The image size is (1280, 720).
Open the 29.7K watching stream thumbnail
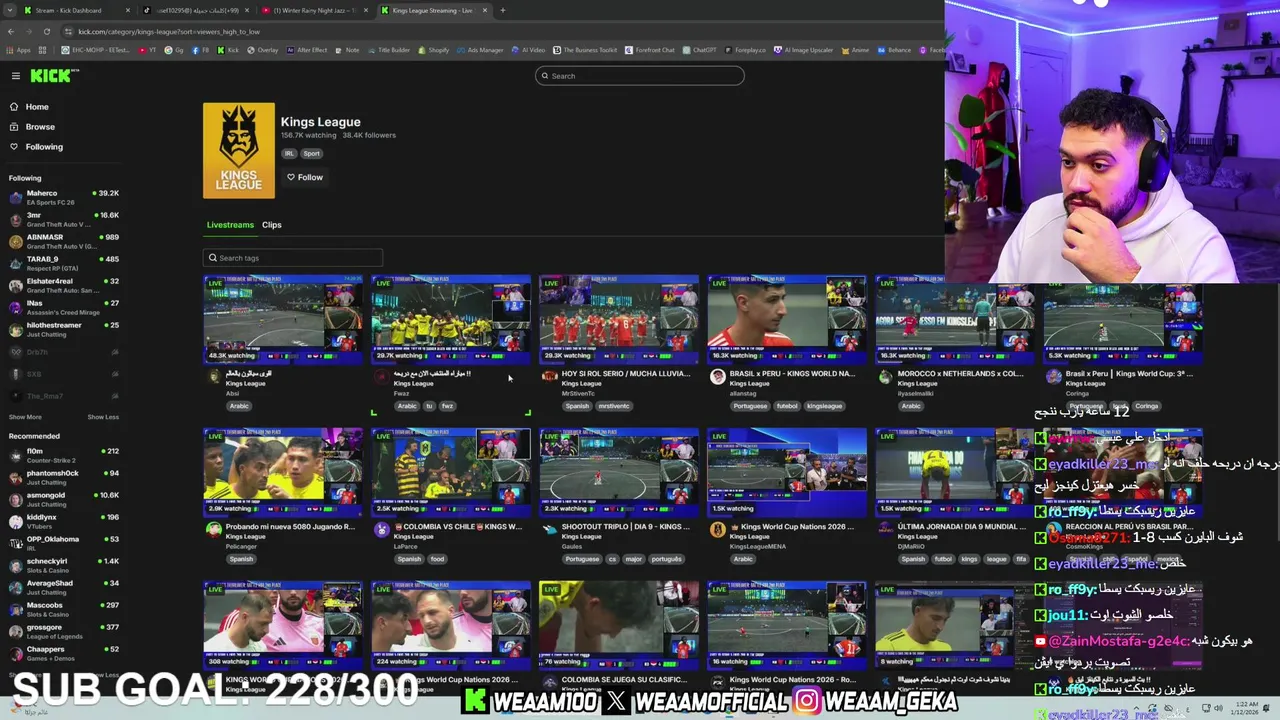click(451, 319)
